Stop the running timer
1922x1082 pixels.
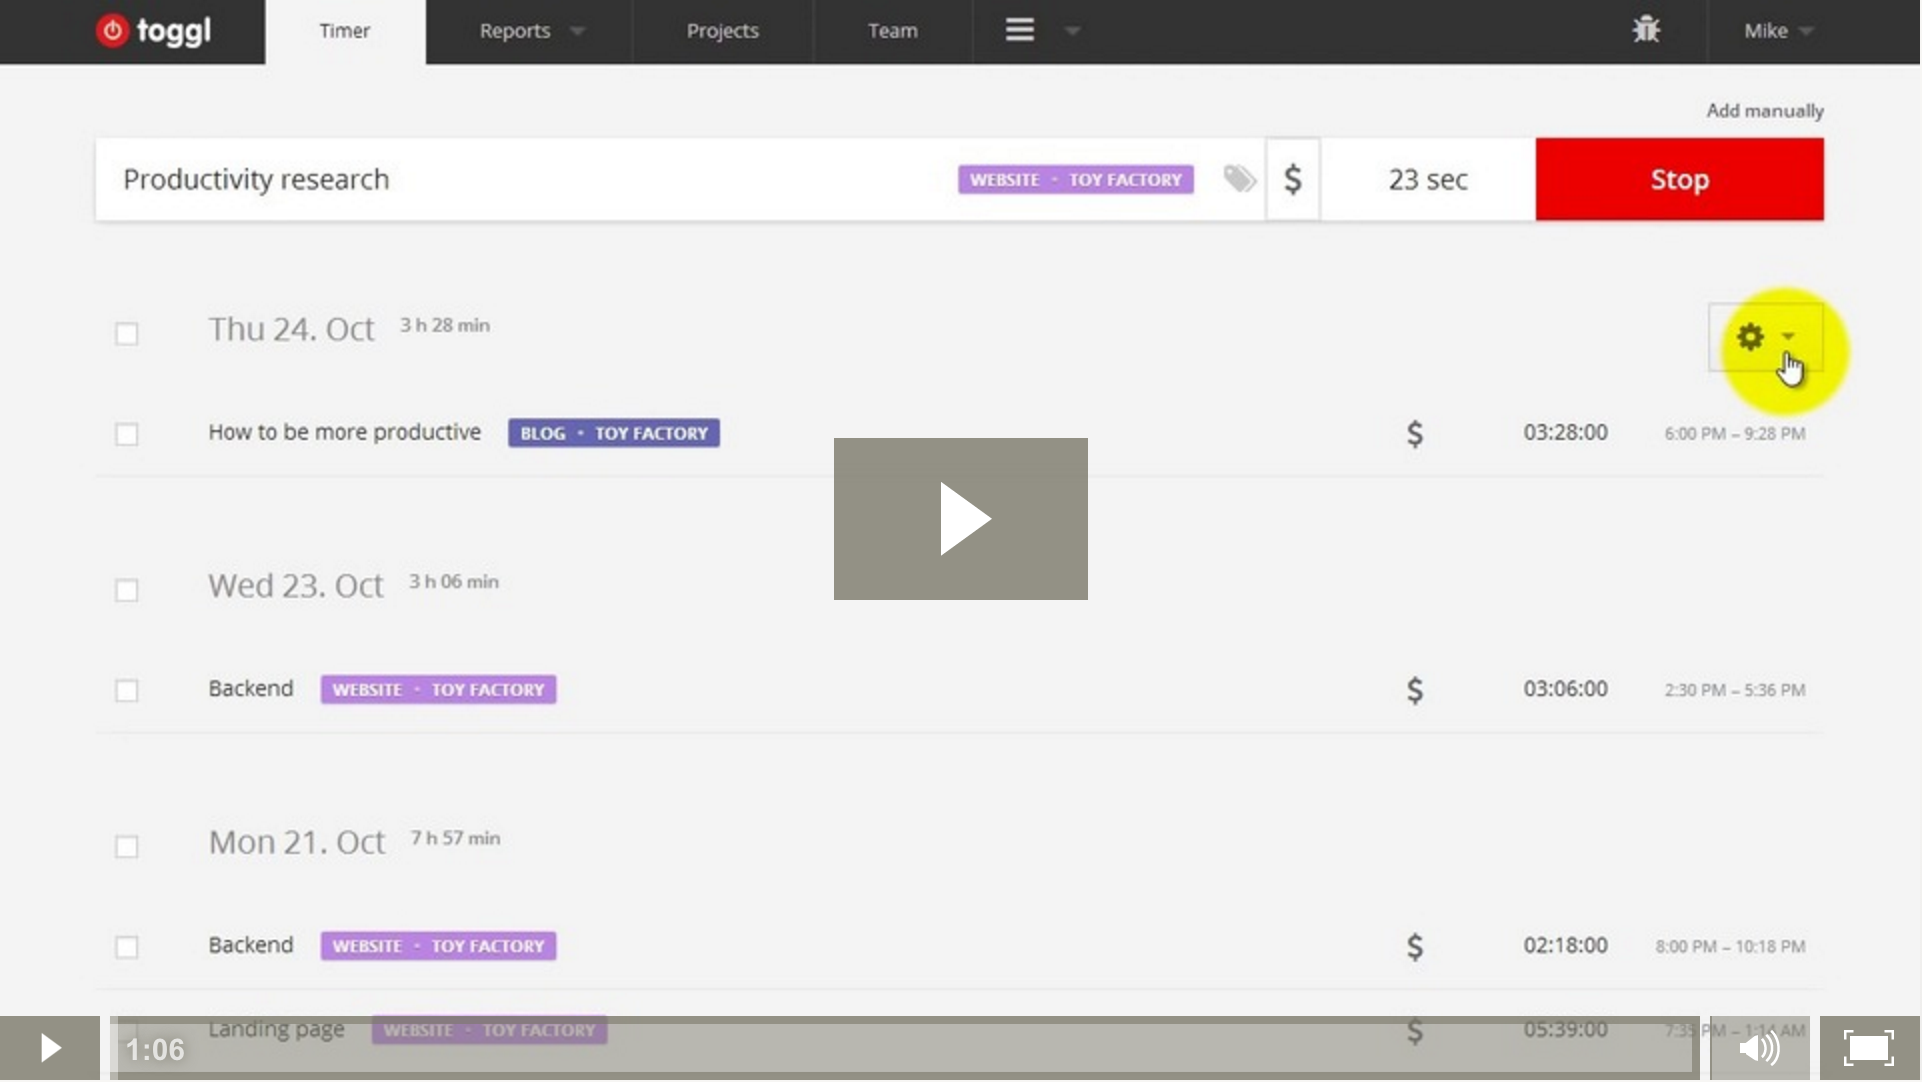click(1680, 179)
